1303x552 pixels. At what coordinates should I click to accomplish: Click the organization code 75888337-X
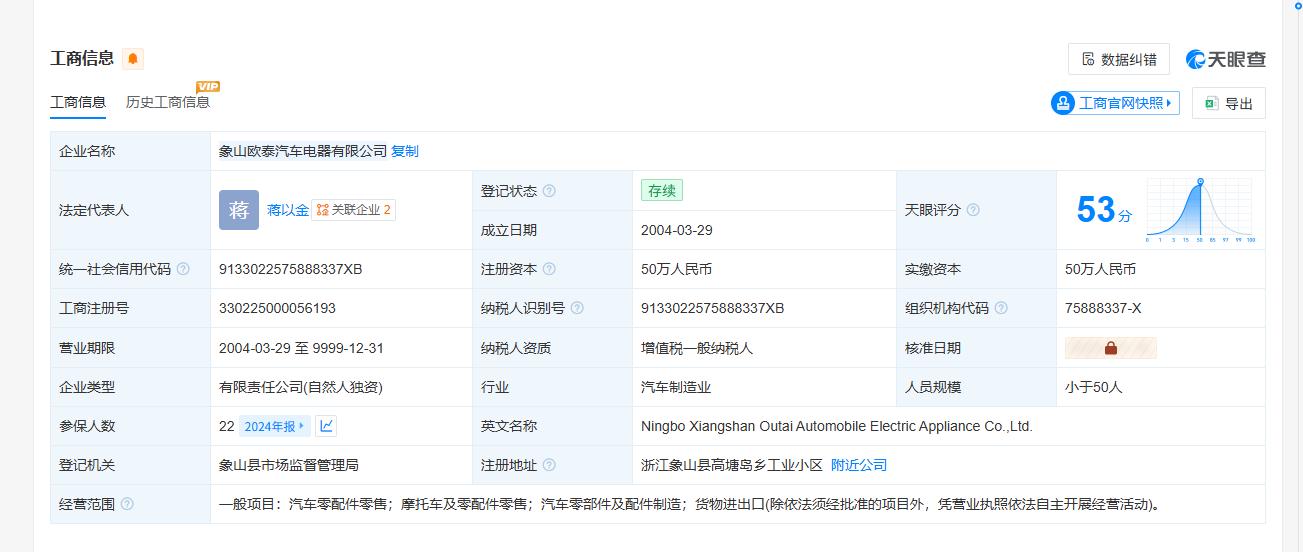pyautogui.click(x=1103, y=308)
